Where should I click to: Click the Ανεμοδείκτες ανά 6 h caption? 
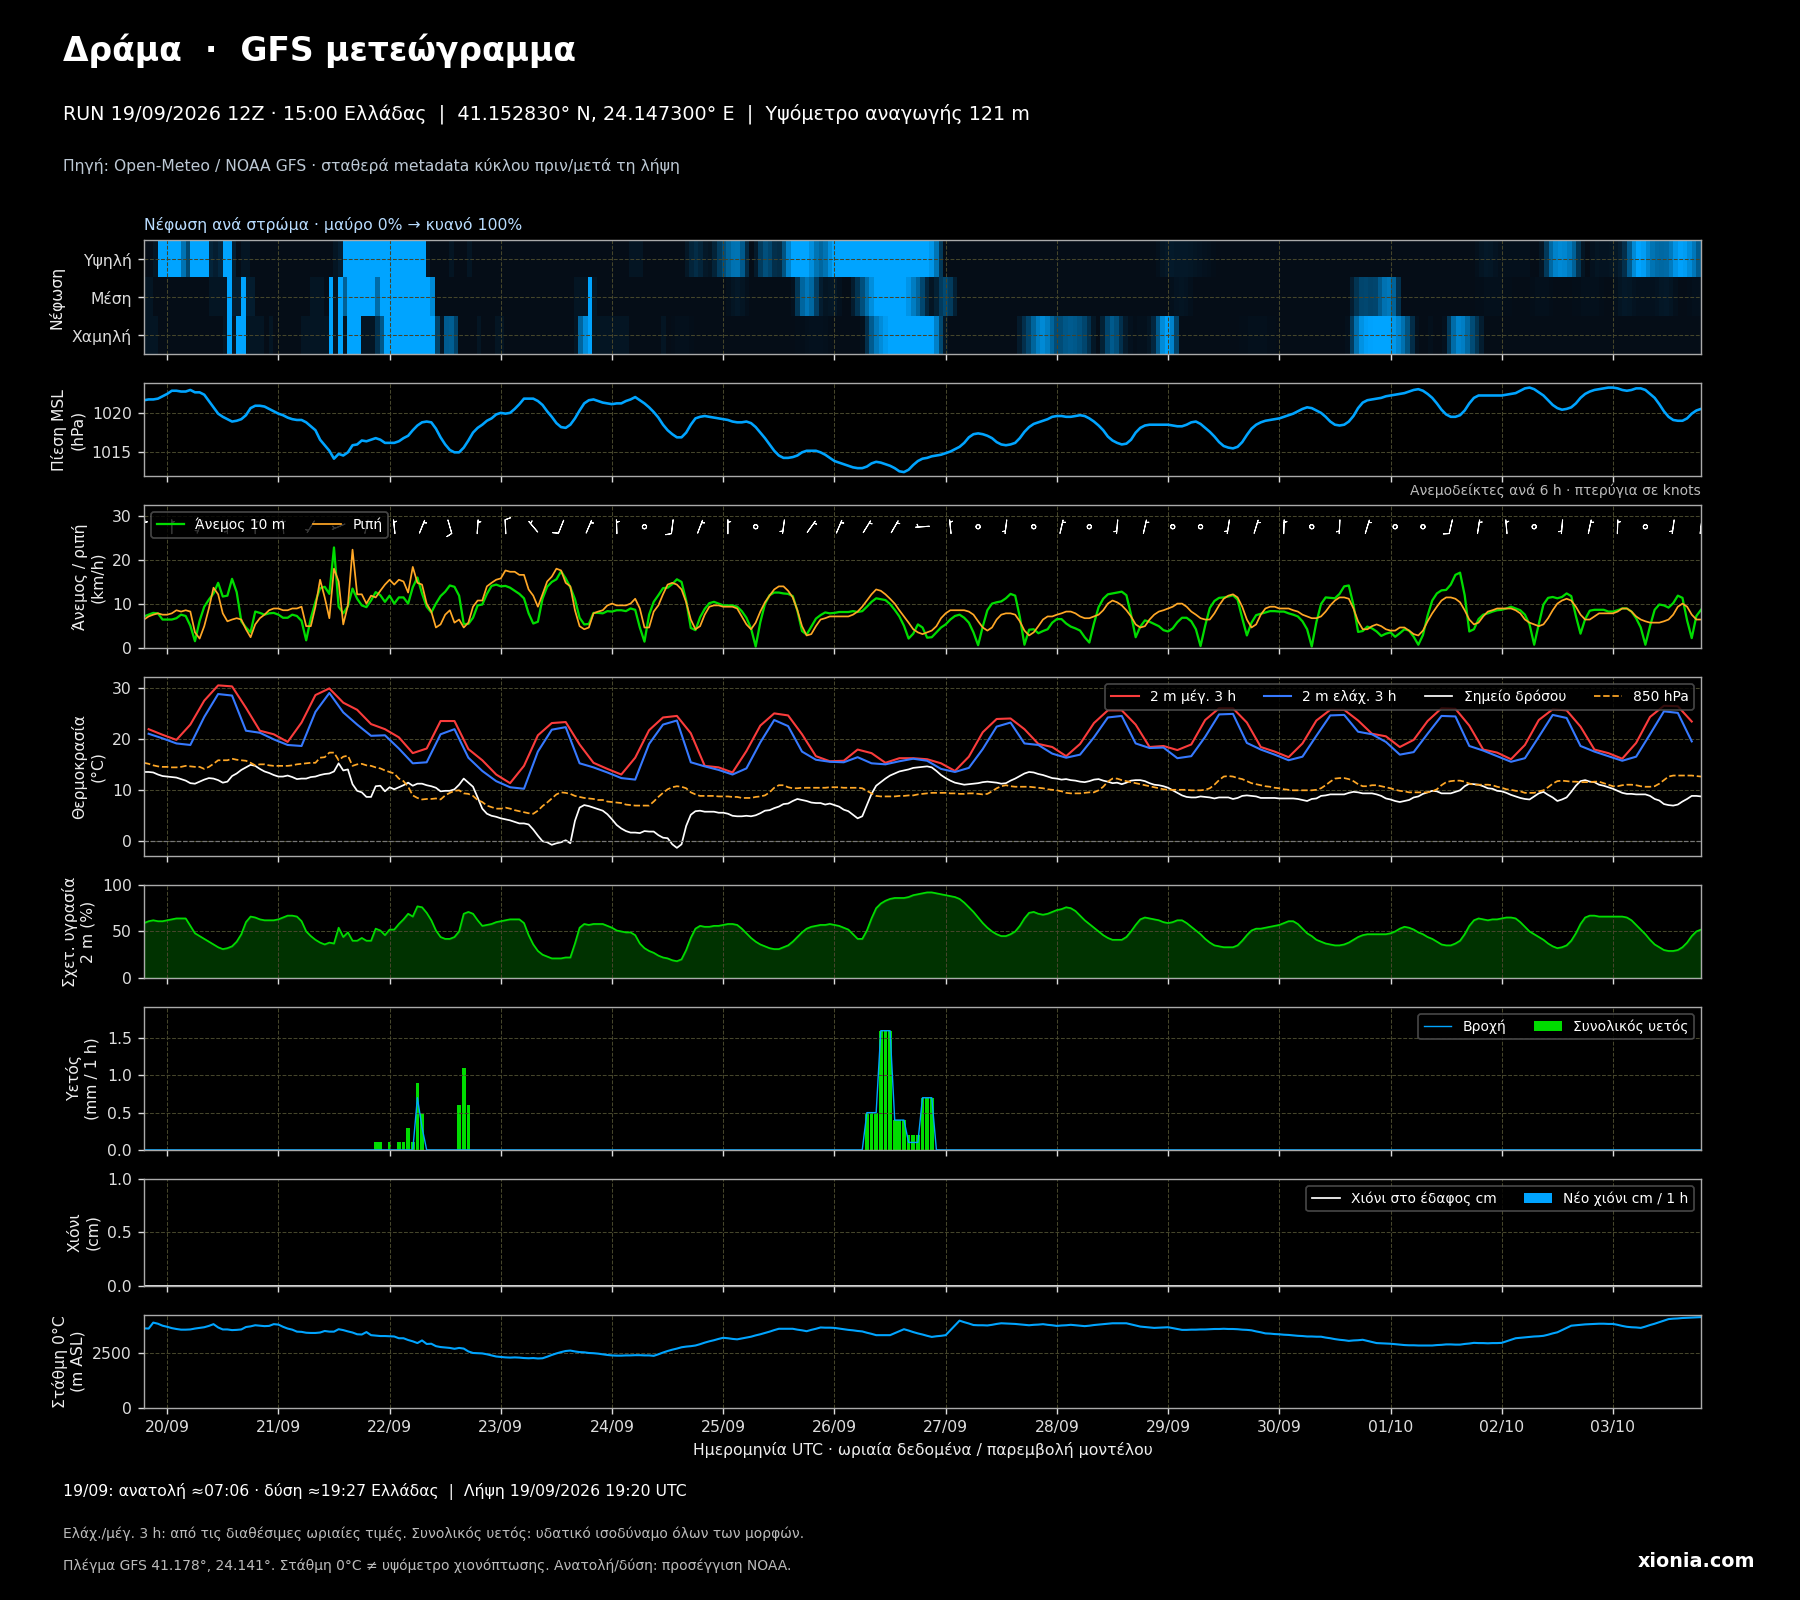pos(1555,490)
